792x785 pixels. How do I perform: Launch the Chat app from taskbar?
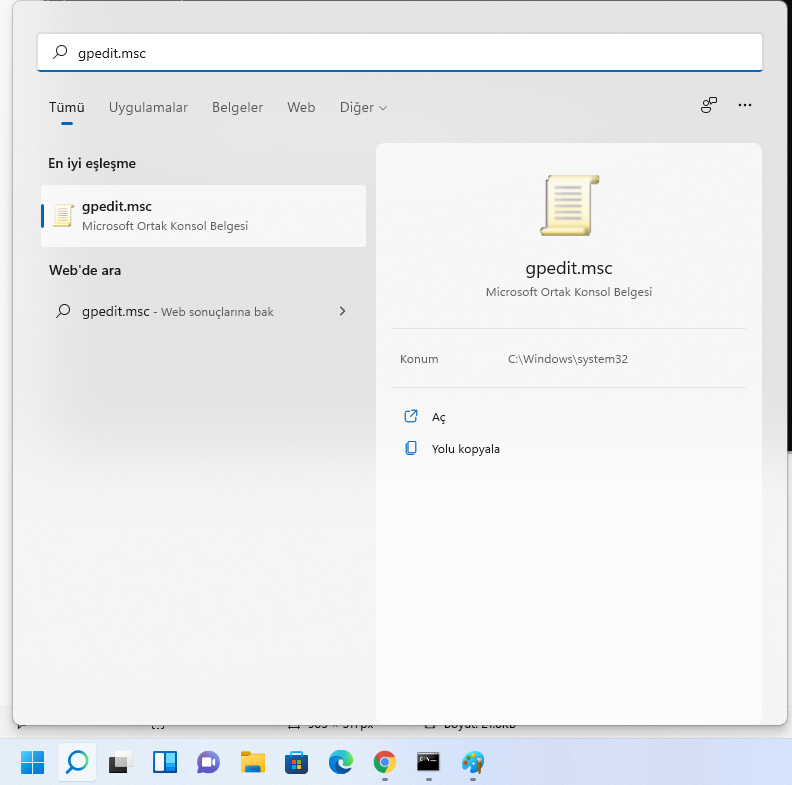[208, 762]
